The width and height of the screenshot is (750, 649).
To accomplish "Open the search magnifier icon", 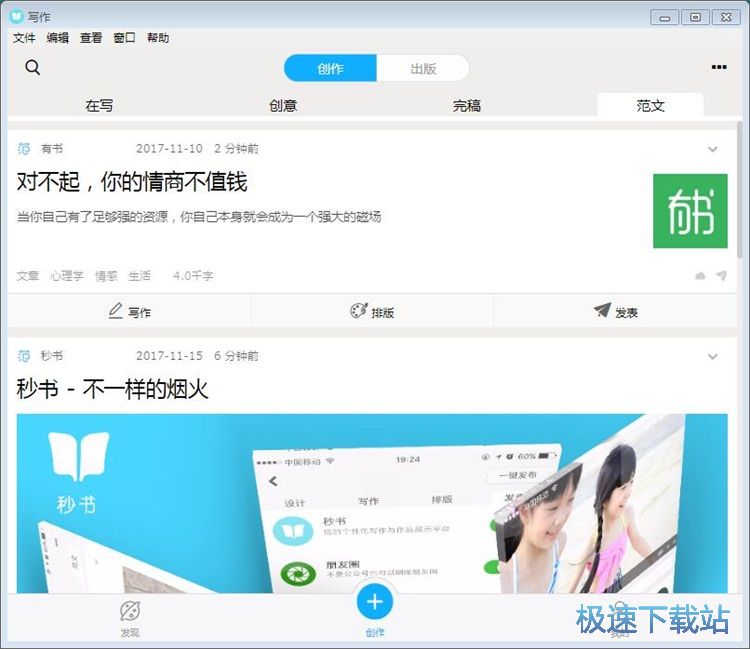I will click(33, 67).
